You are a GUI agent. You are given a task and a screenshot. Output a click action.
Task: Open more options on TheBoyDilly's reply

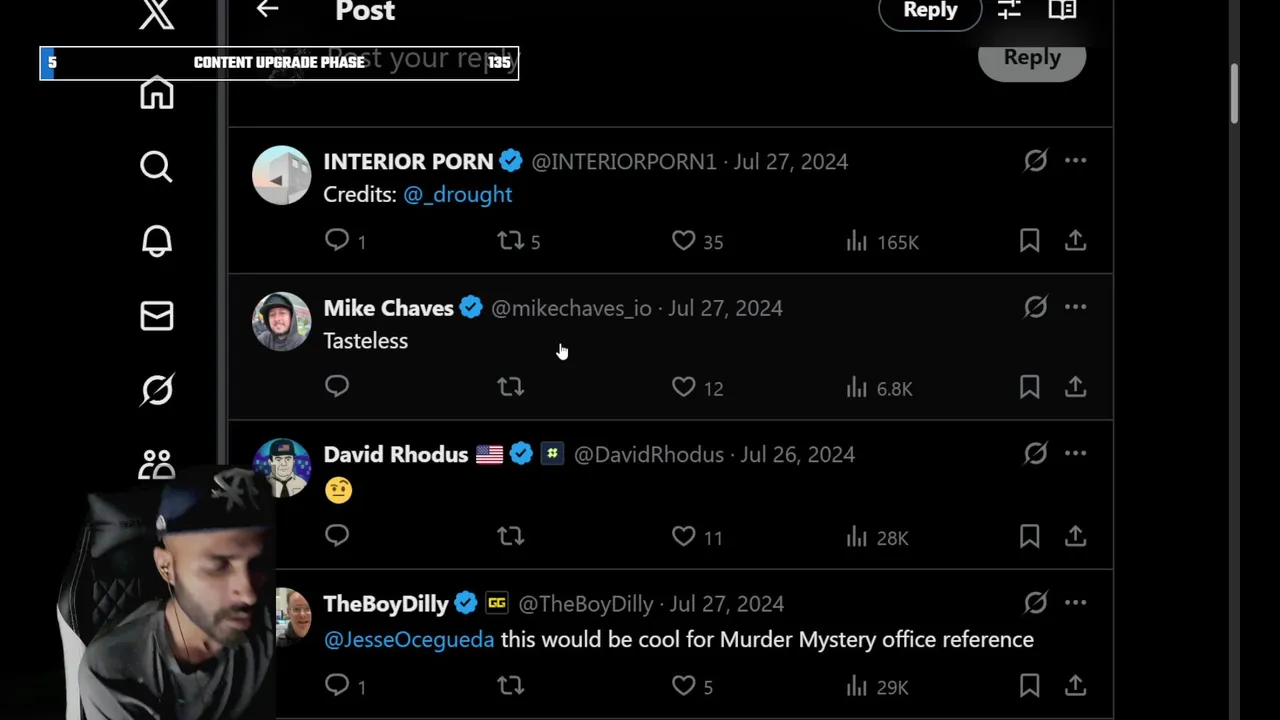(1075, 603)
